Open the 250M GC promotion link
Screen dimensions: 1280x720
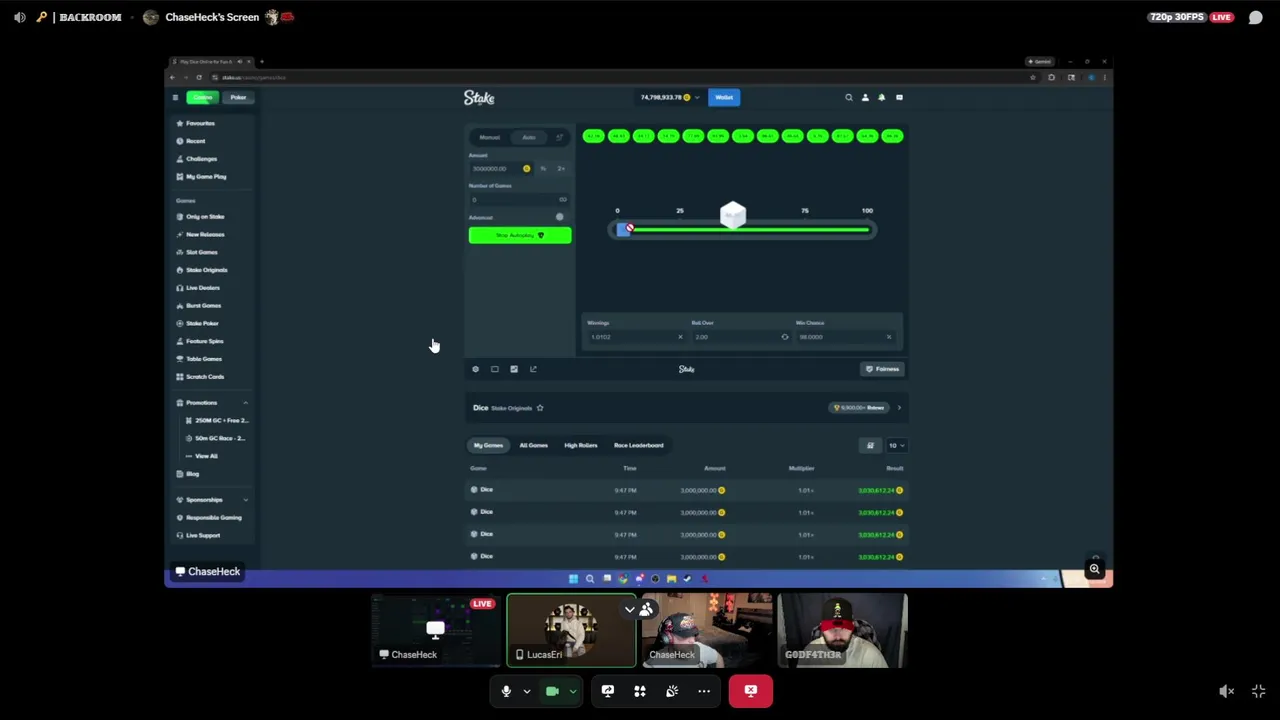pyautogui.click(x=220, y=421)
